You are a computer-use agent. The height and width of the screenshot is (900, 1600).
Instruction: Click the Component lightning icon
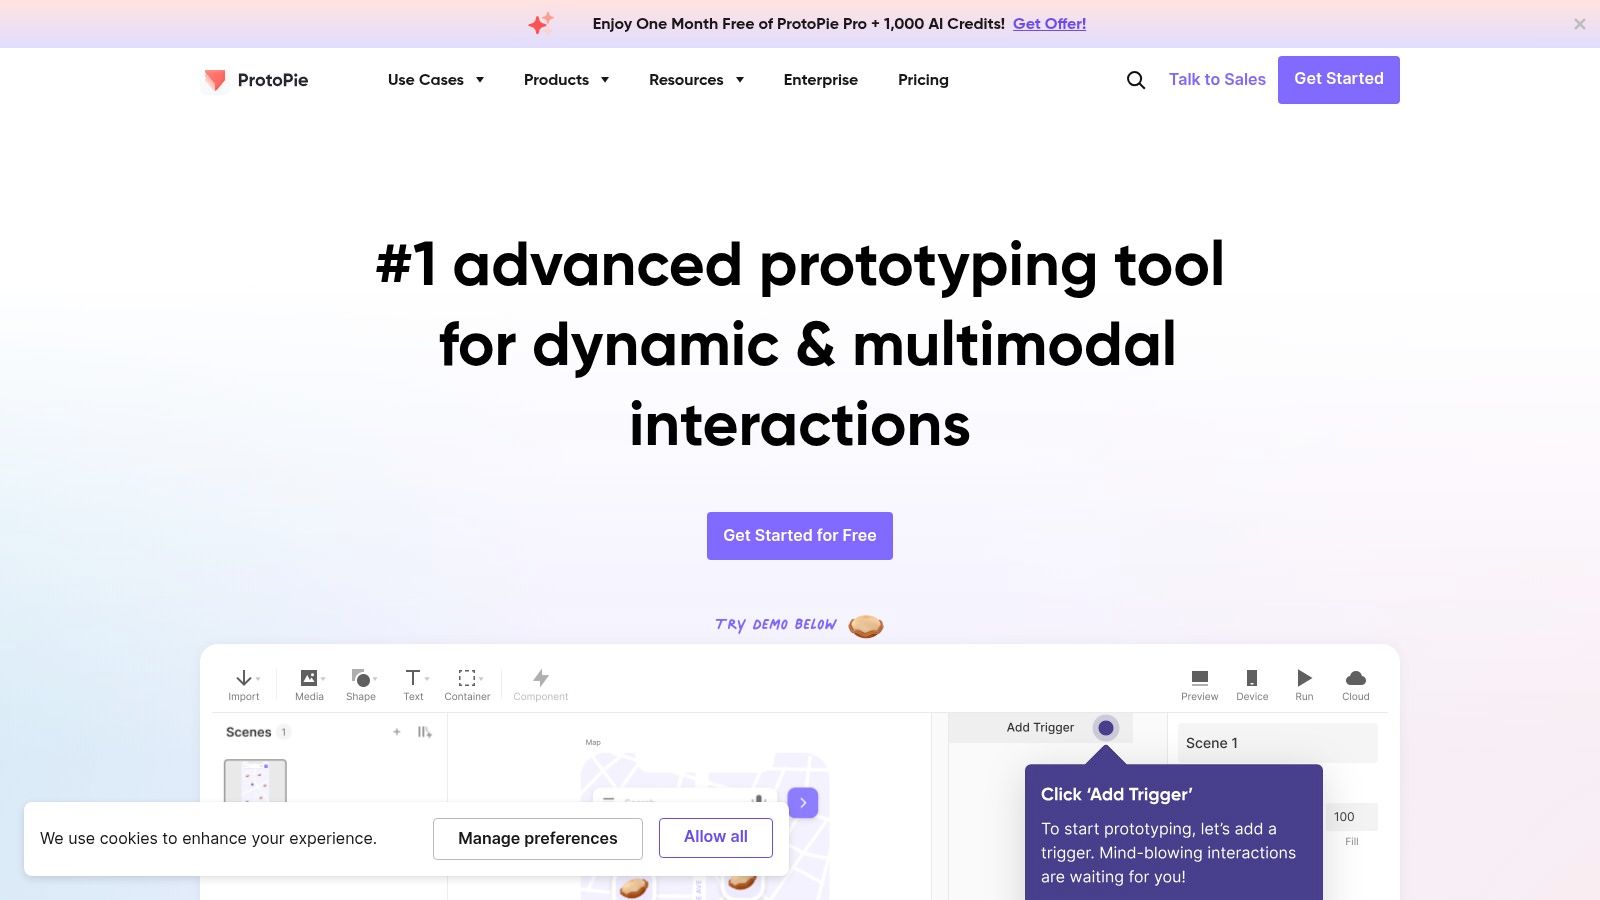pyautogui.click(x=541, y=678)
